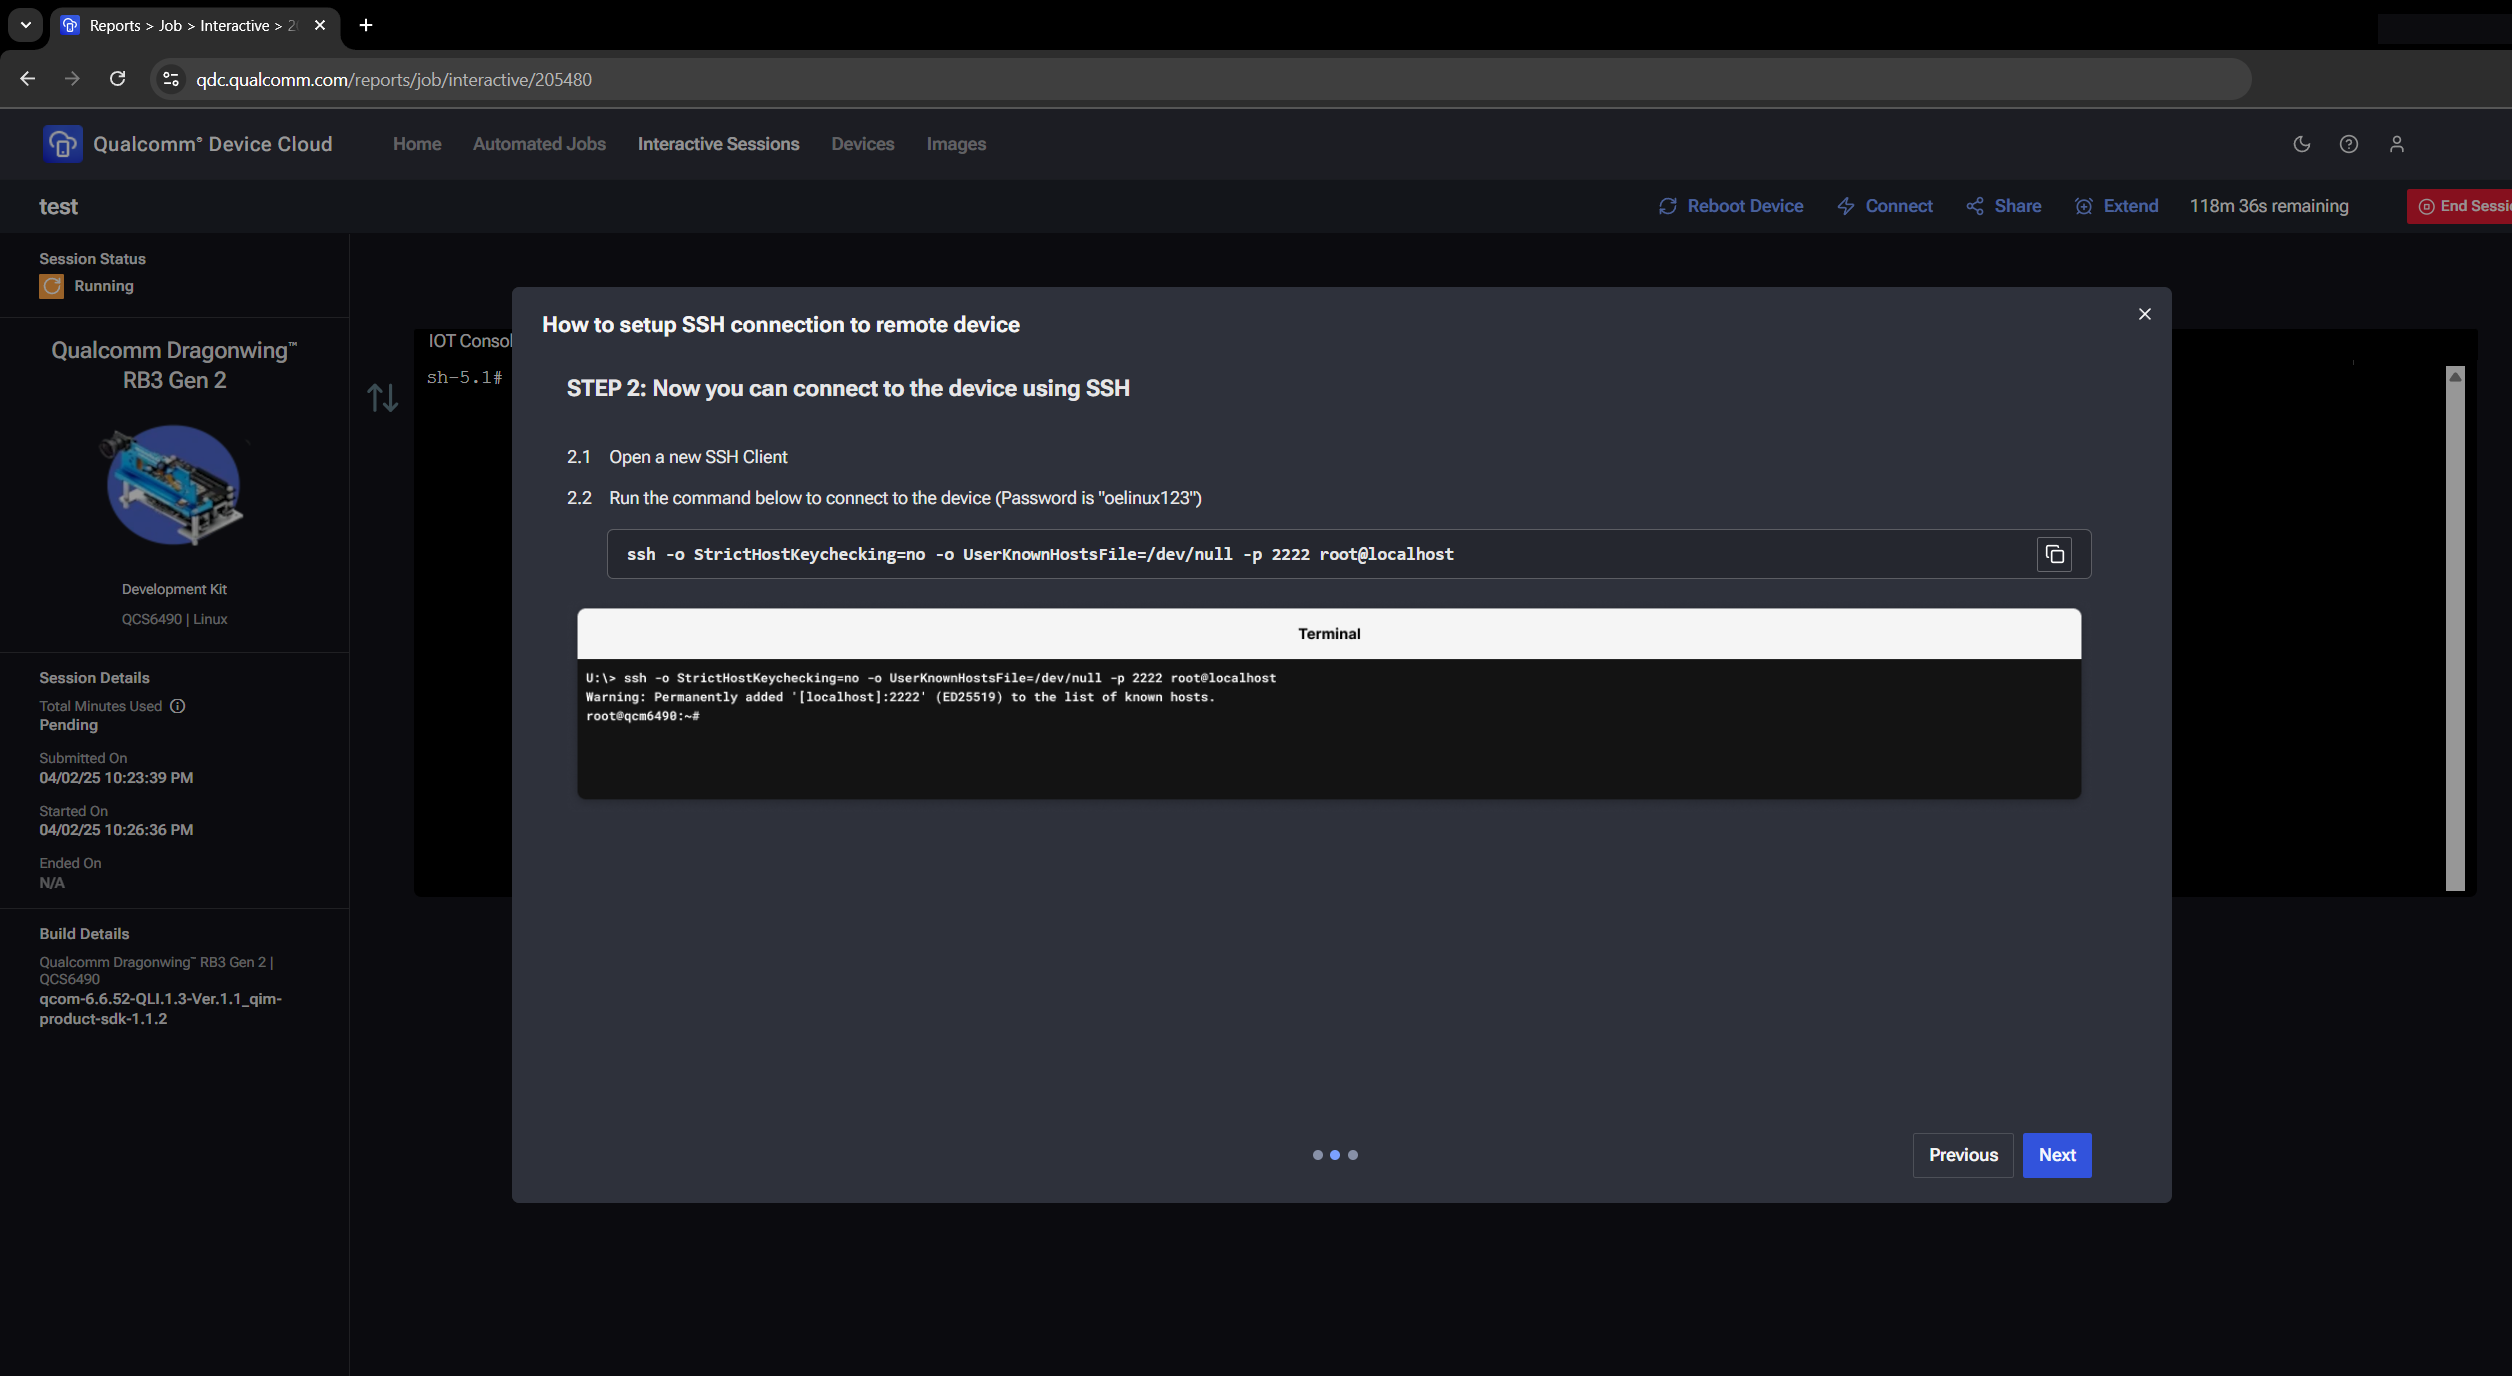This screenshot has width=2512, height=1376.
Task: Click the Qualcomm Device Cloud logo
Action: 62,144
